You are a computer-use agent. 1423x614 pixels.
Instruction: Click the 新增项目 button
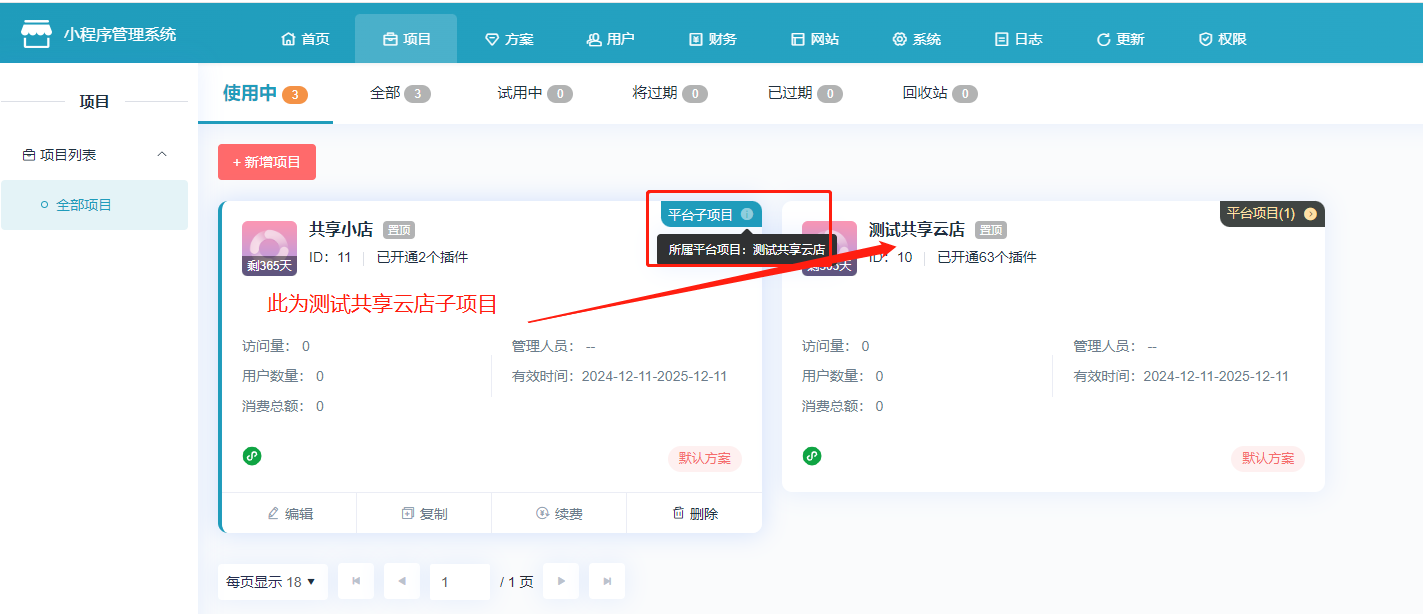(267, 162)
